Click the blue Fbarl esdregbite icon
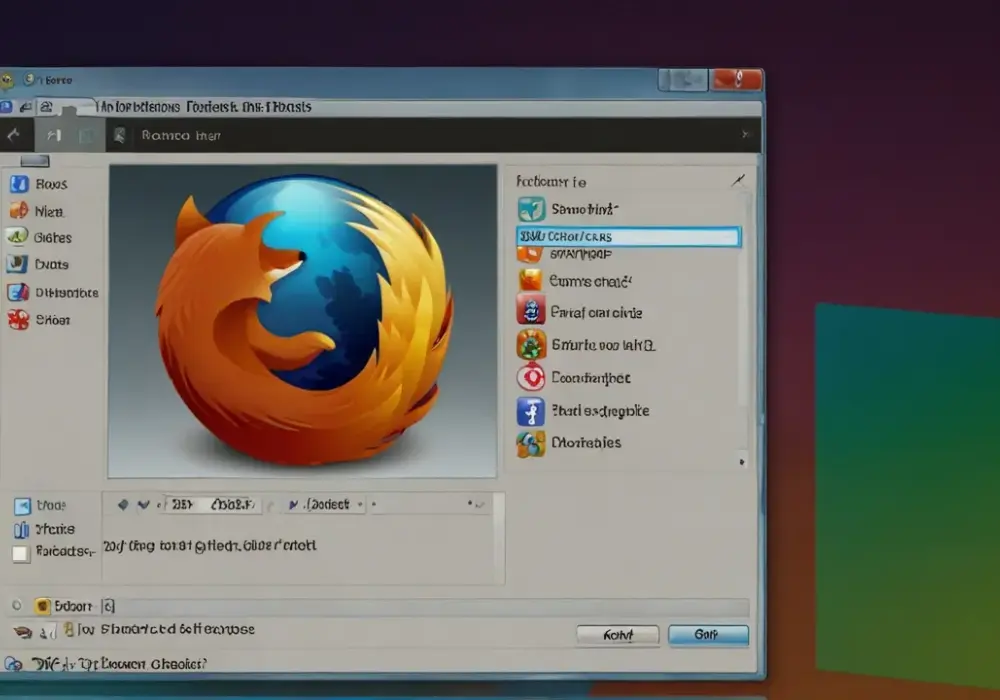The height and width of the screenshot is (700, 1000). pyautogui.click(x=531, y=411)
